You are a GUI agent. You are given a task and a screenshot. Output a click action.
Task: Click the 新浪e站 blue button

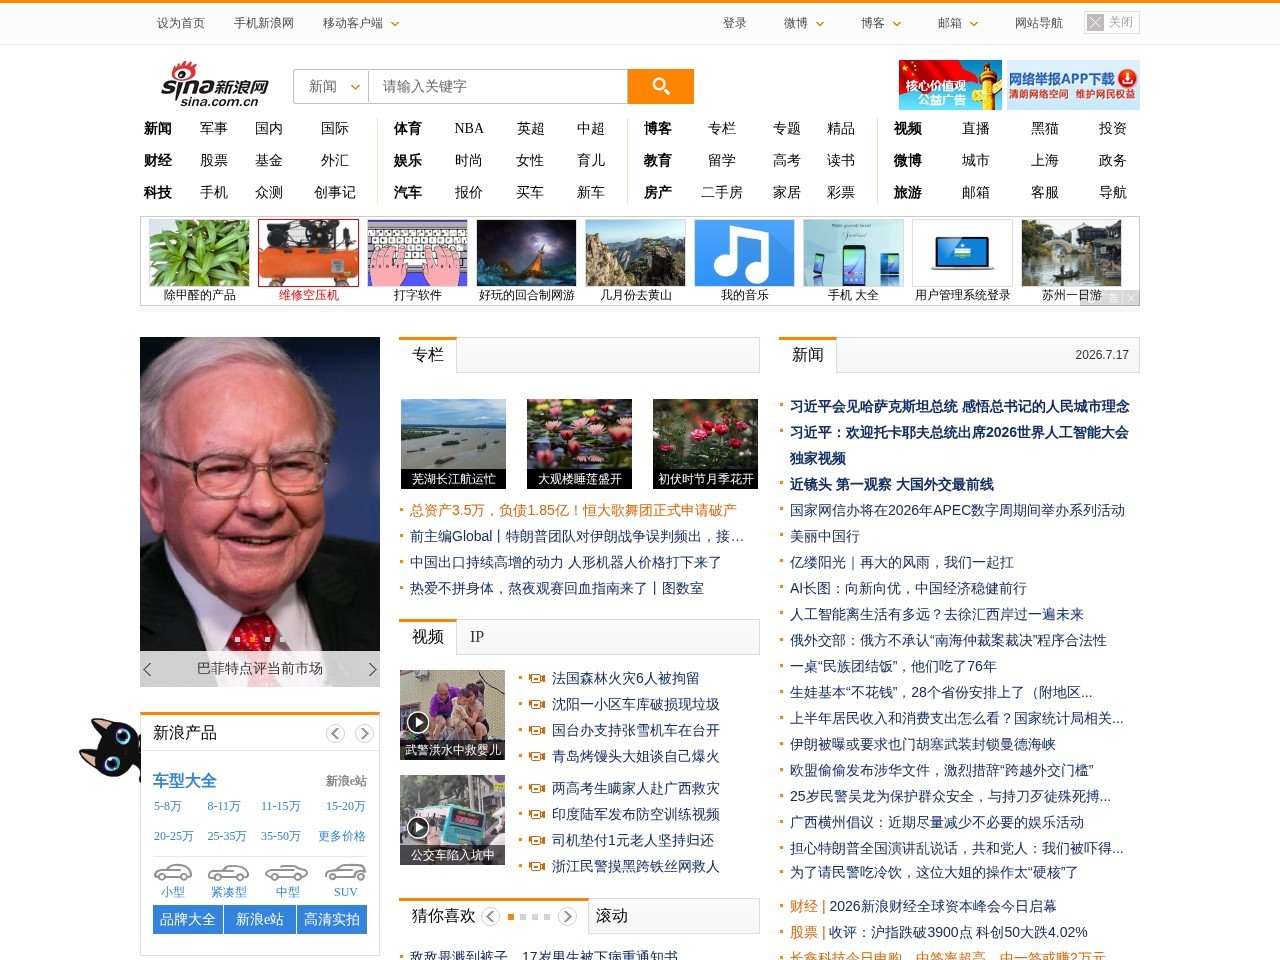tap(260, 920)
